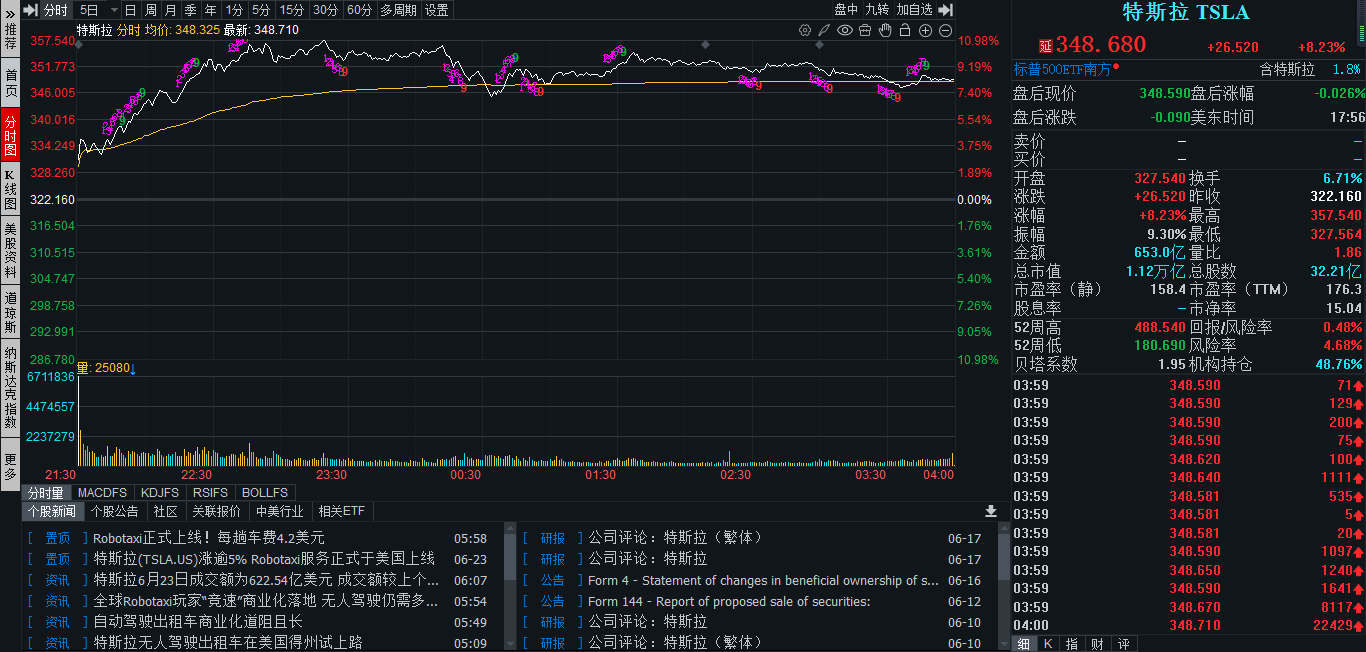Open the 标普500ETF南方 link
Viewport: 1366px width, 652px height.
pyautogui.click(x=1062, y=70)
